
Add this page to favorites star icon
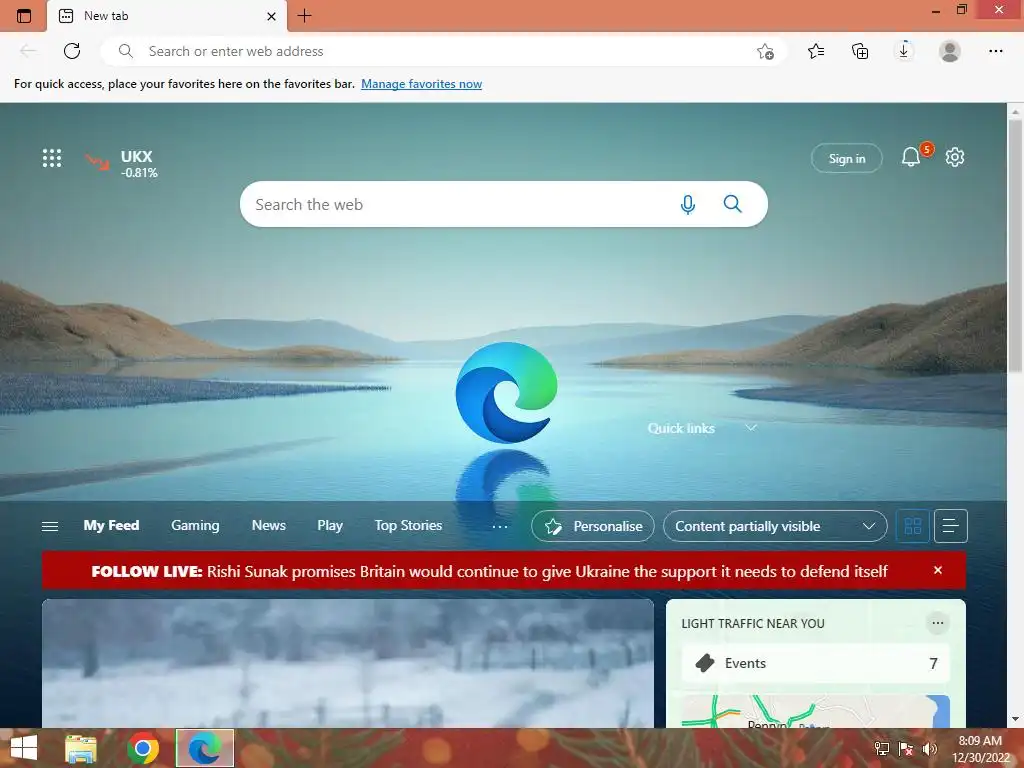tap(765, 51)
